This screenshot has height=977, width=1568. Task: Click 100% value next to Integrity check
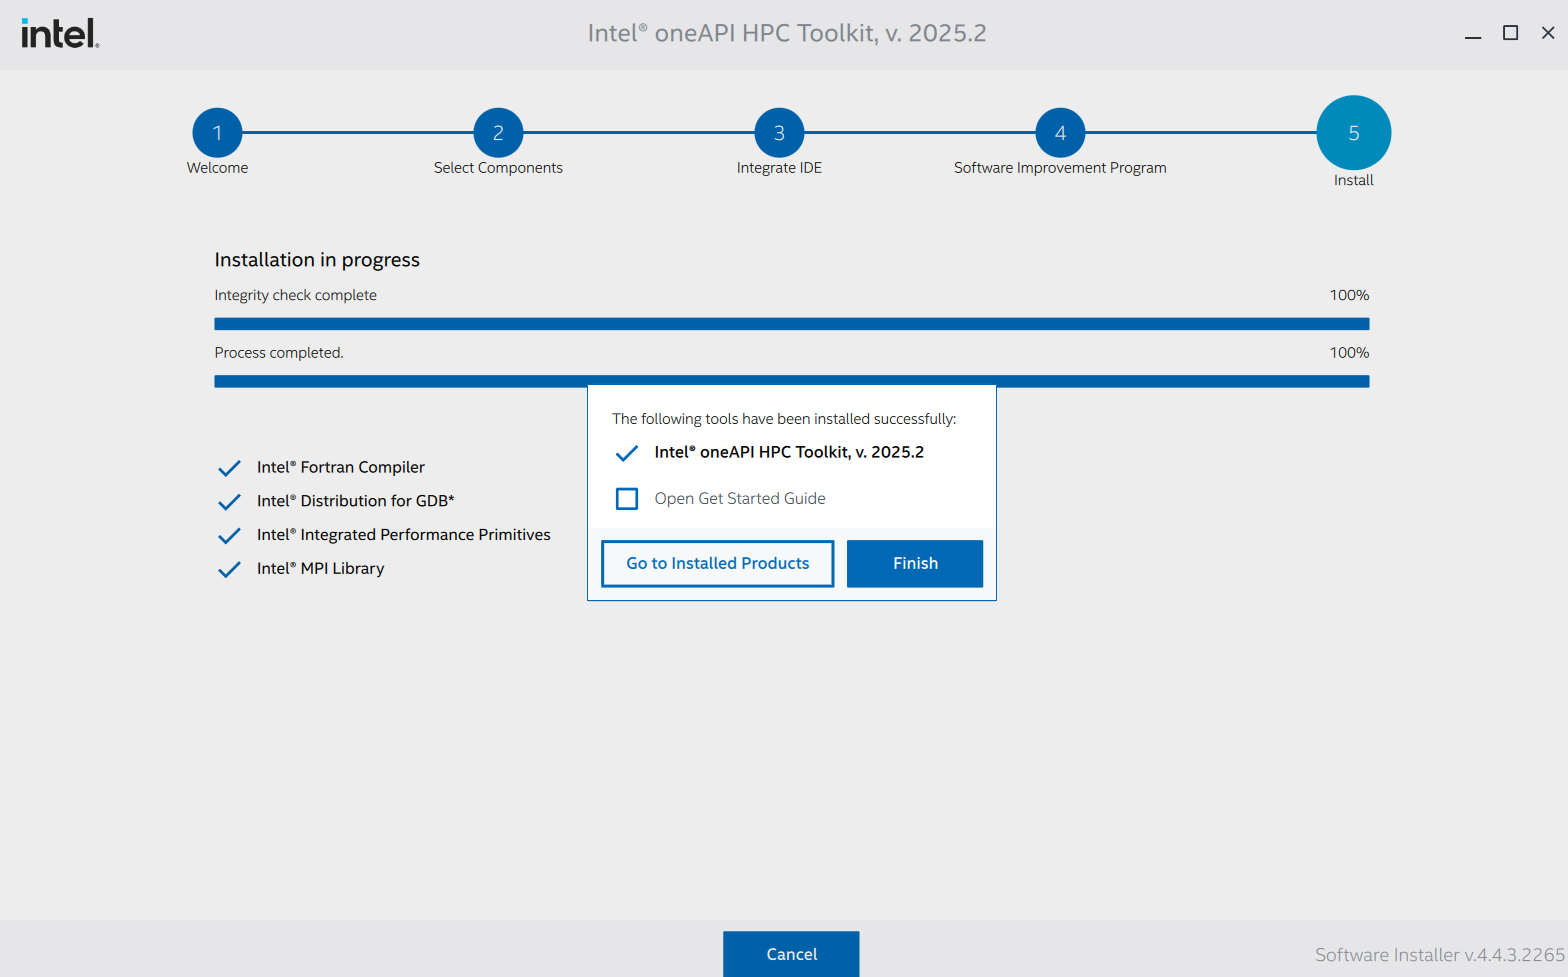[1349, 295]
